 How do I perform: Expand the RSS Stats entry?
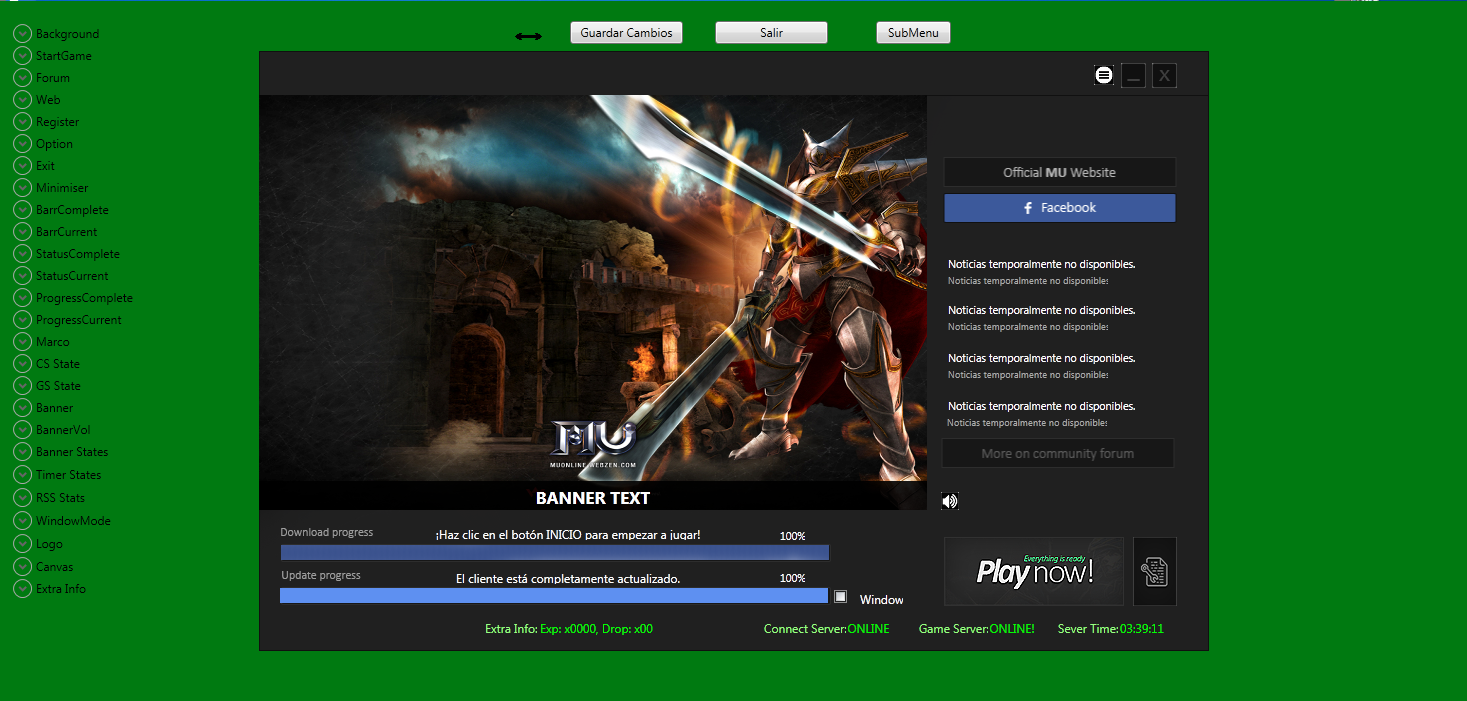coord(22,497)
